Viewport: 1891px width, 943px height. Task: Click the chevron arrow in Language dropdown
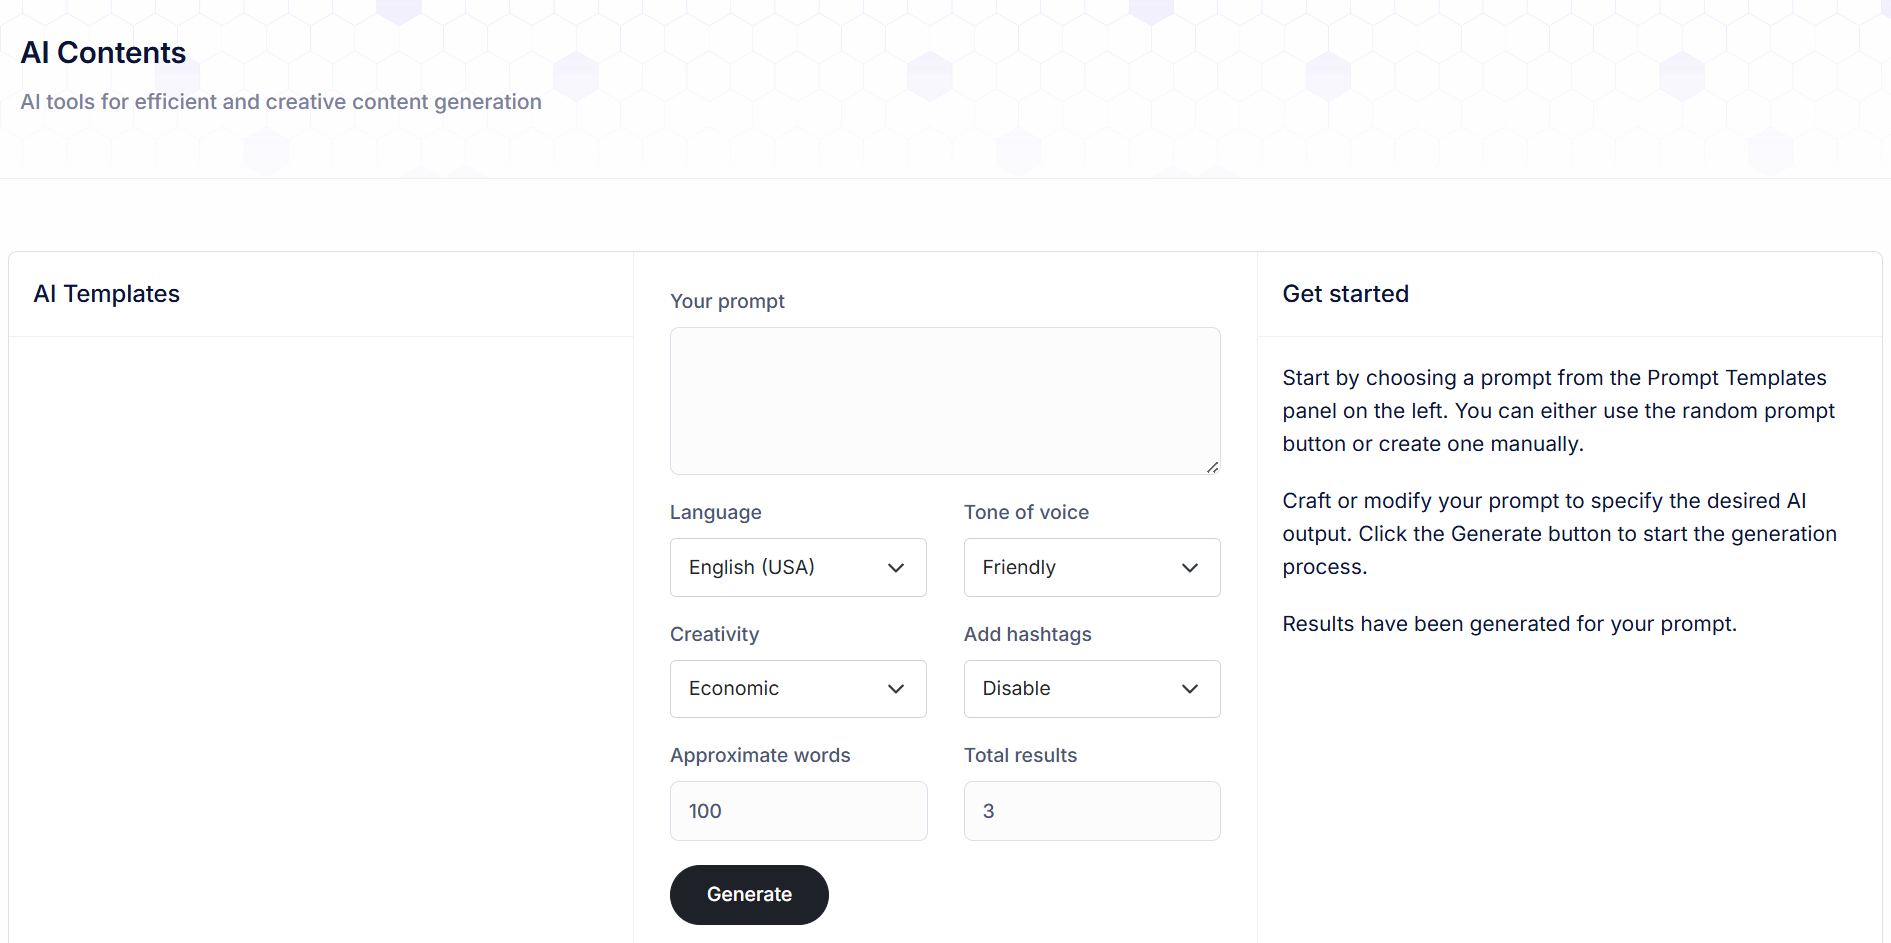pyautogui.click(x=896, y=568)
